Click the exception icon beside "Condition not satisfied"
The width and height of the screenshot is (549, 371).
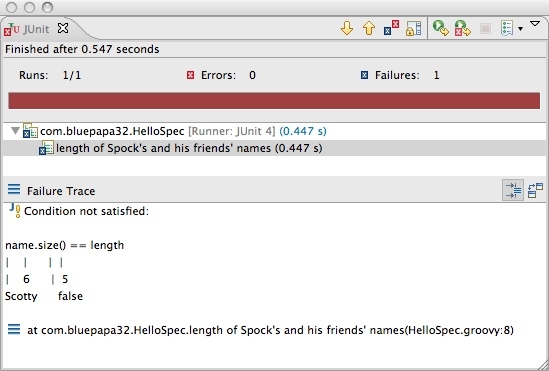tap(15, 210)
